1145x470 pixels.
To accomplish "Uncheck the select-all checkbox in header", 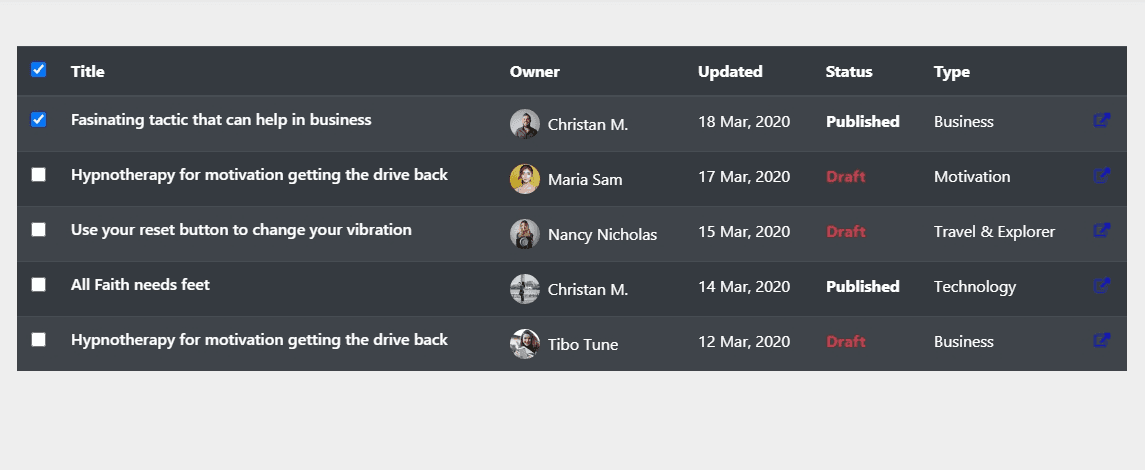I will click(x=39, y=70).
